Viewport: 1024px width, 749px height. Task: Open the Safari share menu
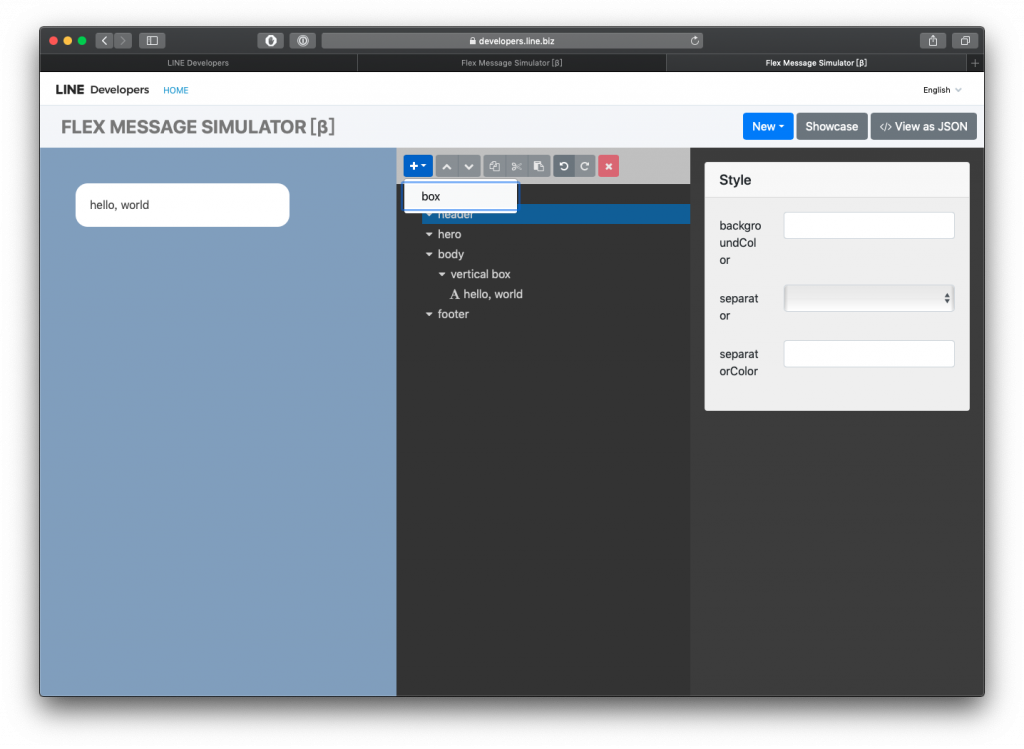coord(933,40)
